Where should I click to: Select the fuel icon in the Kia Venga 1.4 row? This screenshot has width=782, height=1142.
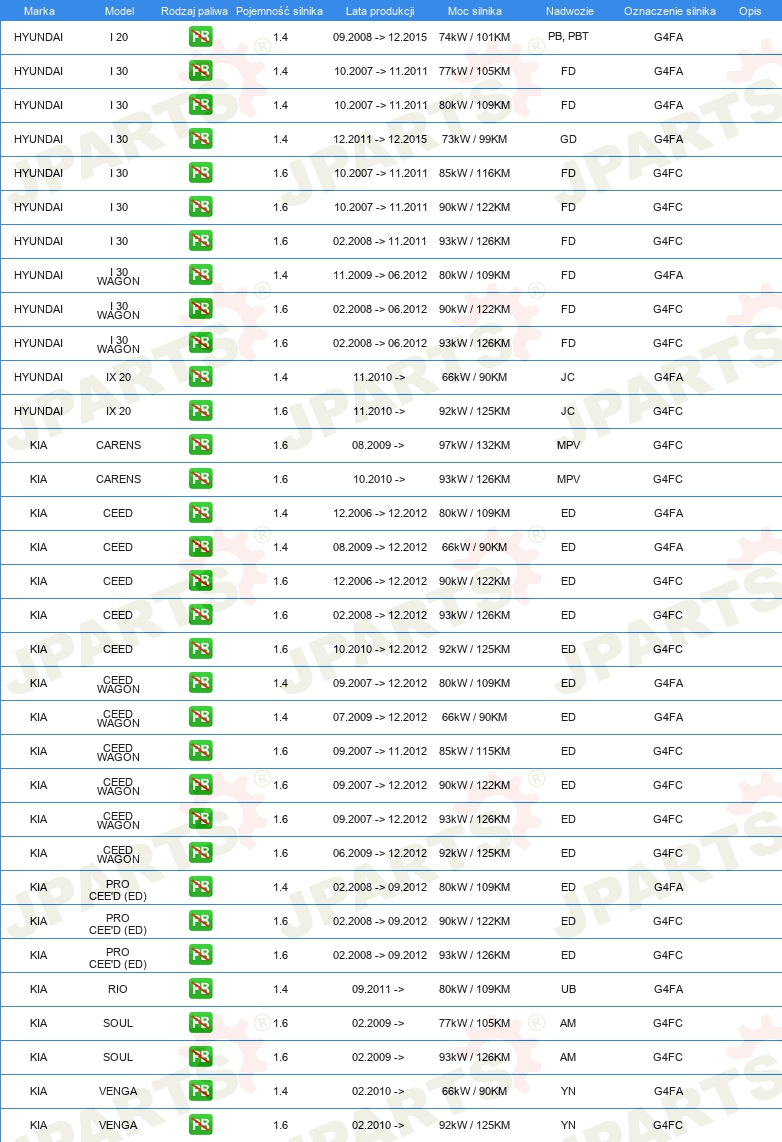[200, 1090]
